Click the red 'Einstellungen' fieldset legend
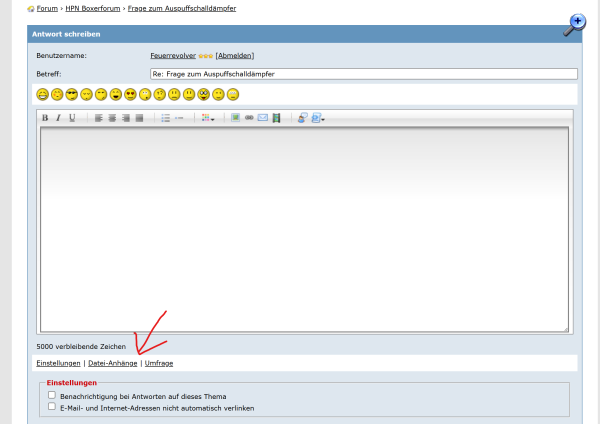Screen dimensions: 600x424 (x=72, y=383)
